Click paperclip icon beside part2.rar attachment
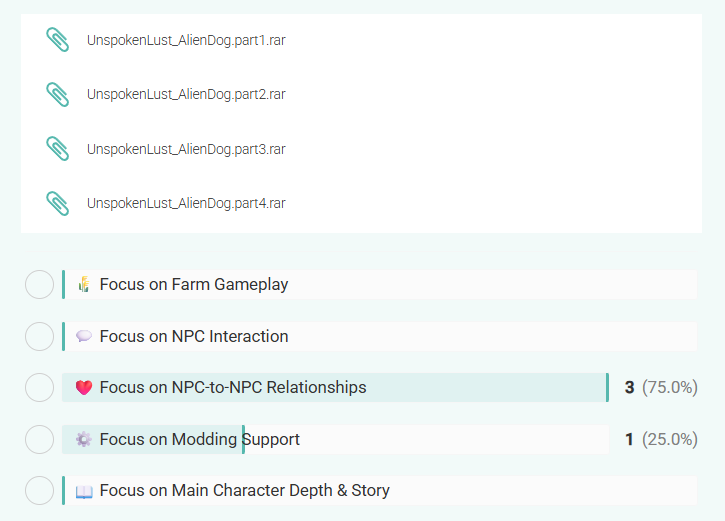725x521 pixels. point(58,94)
